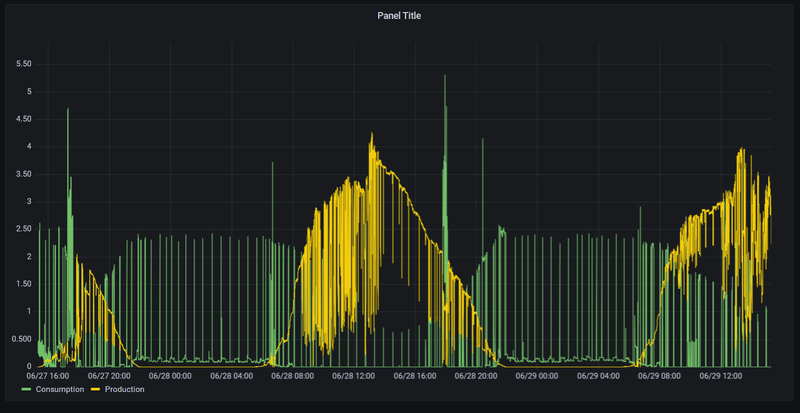Click the 06/27 20:00 time axis label
The height and width of the screenshot is (413, 800).
[109, 376]
